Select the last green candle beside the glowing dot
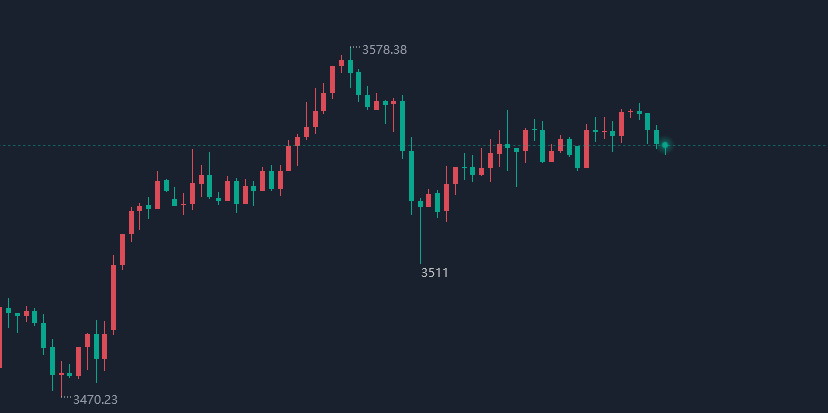828x413 pixels. click(657, 137)
